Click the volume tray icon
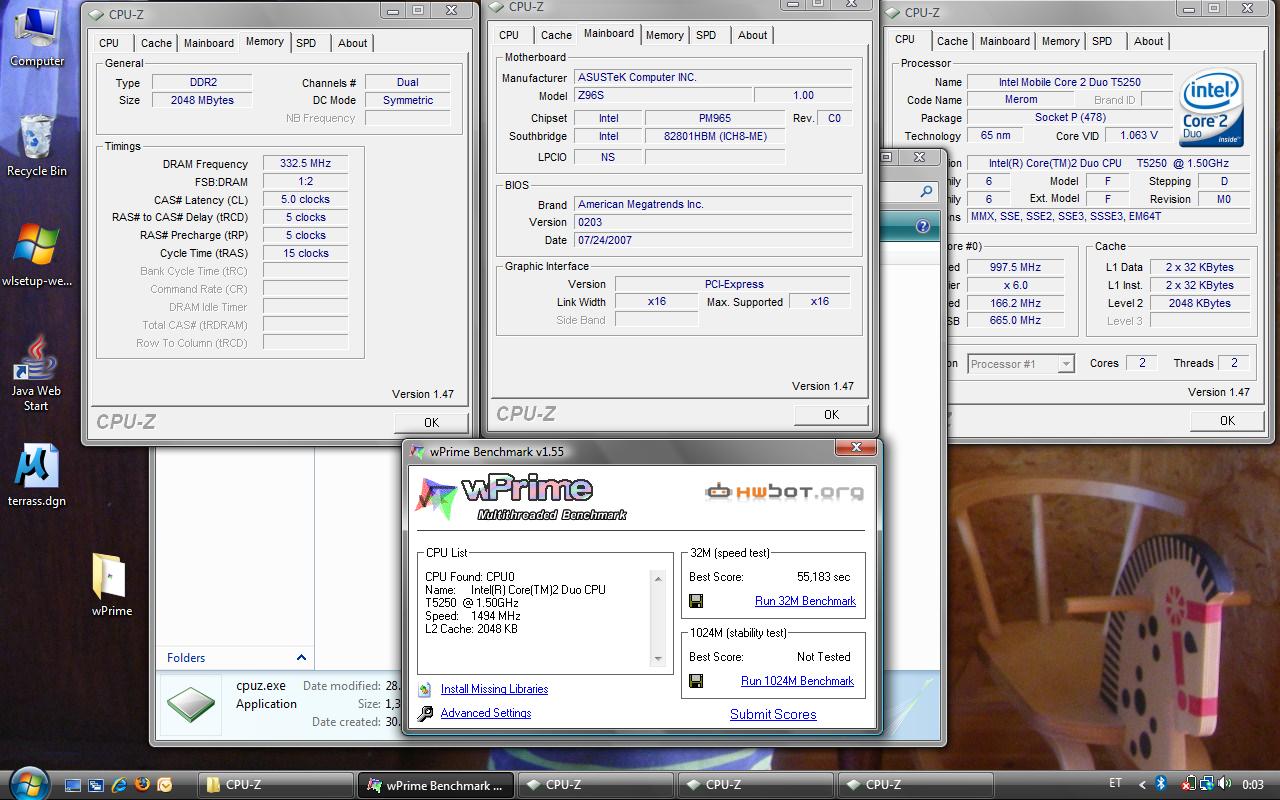The height and width of the screenshot is (800, 1280). tap(1226, 784)
